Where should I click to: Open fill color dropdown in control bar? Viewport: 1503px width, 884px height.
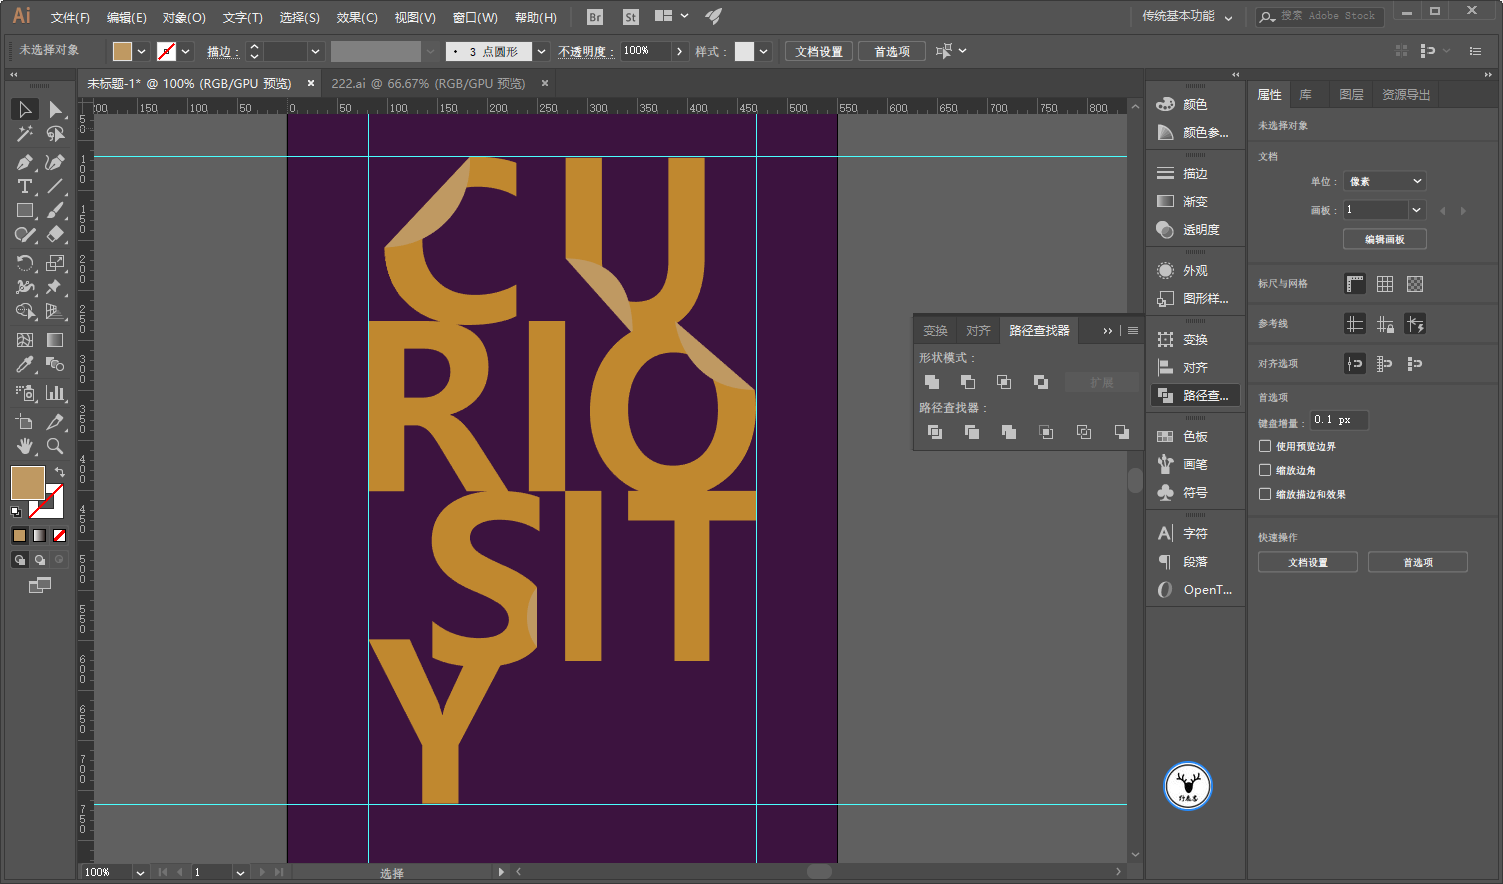(x=142, y=51)
